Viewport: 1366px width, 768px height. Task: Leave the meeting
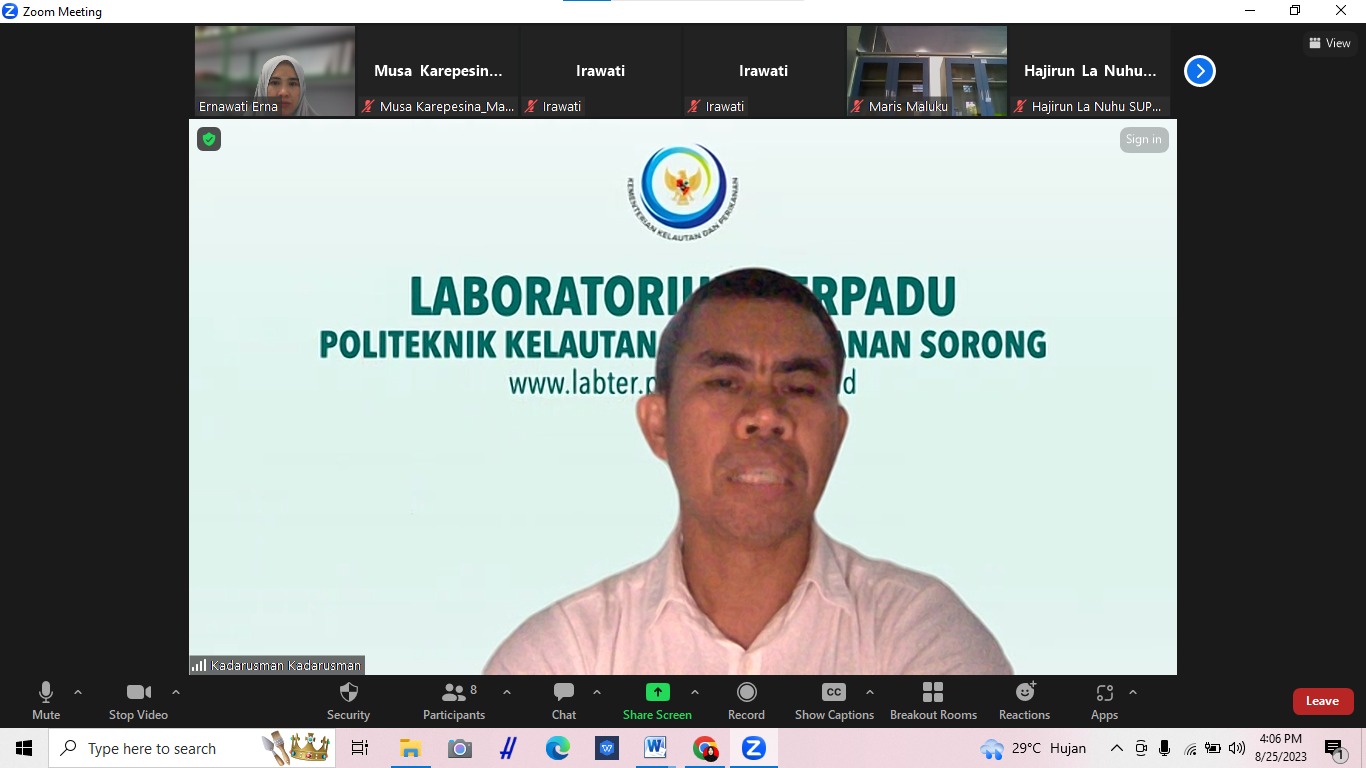pyautogui.click(x=1322, y=701)
